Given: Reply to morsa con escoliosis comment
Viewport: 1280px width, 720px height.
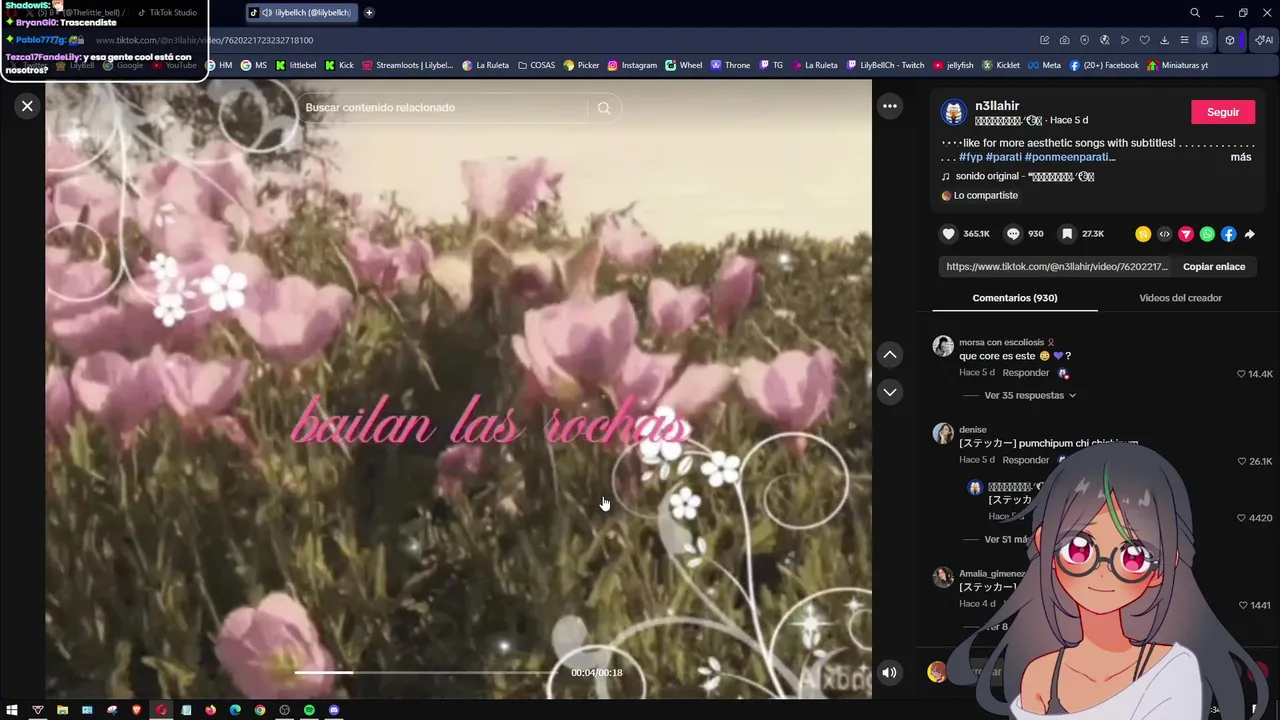Looking at the screenshot, I should pos(1025,373).
